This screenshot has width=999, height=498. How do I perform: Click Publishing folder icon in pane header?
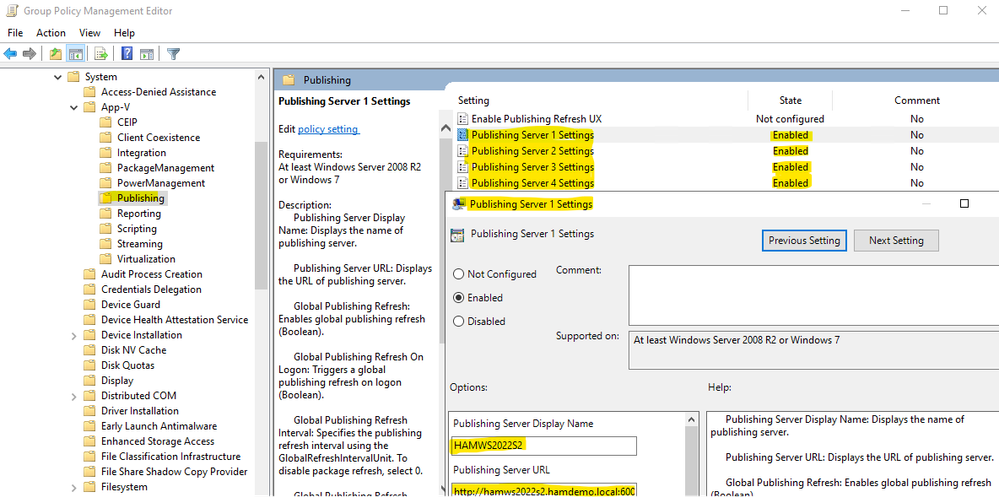pyautogui.click(x=289, y=80)
